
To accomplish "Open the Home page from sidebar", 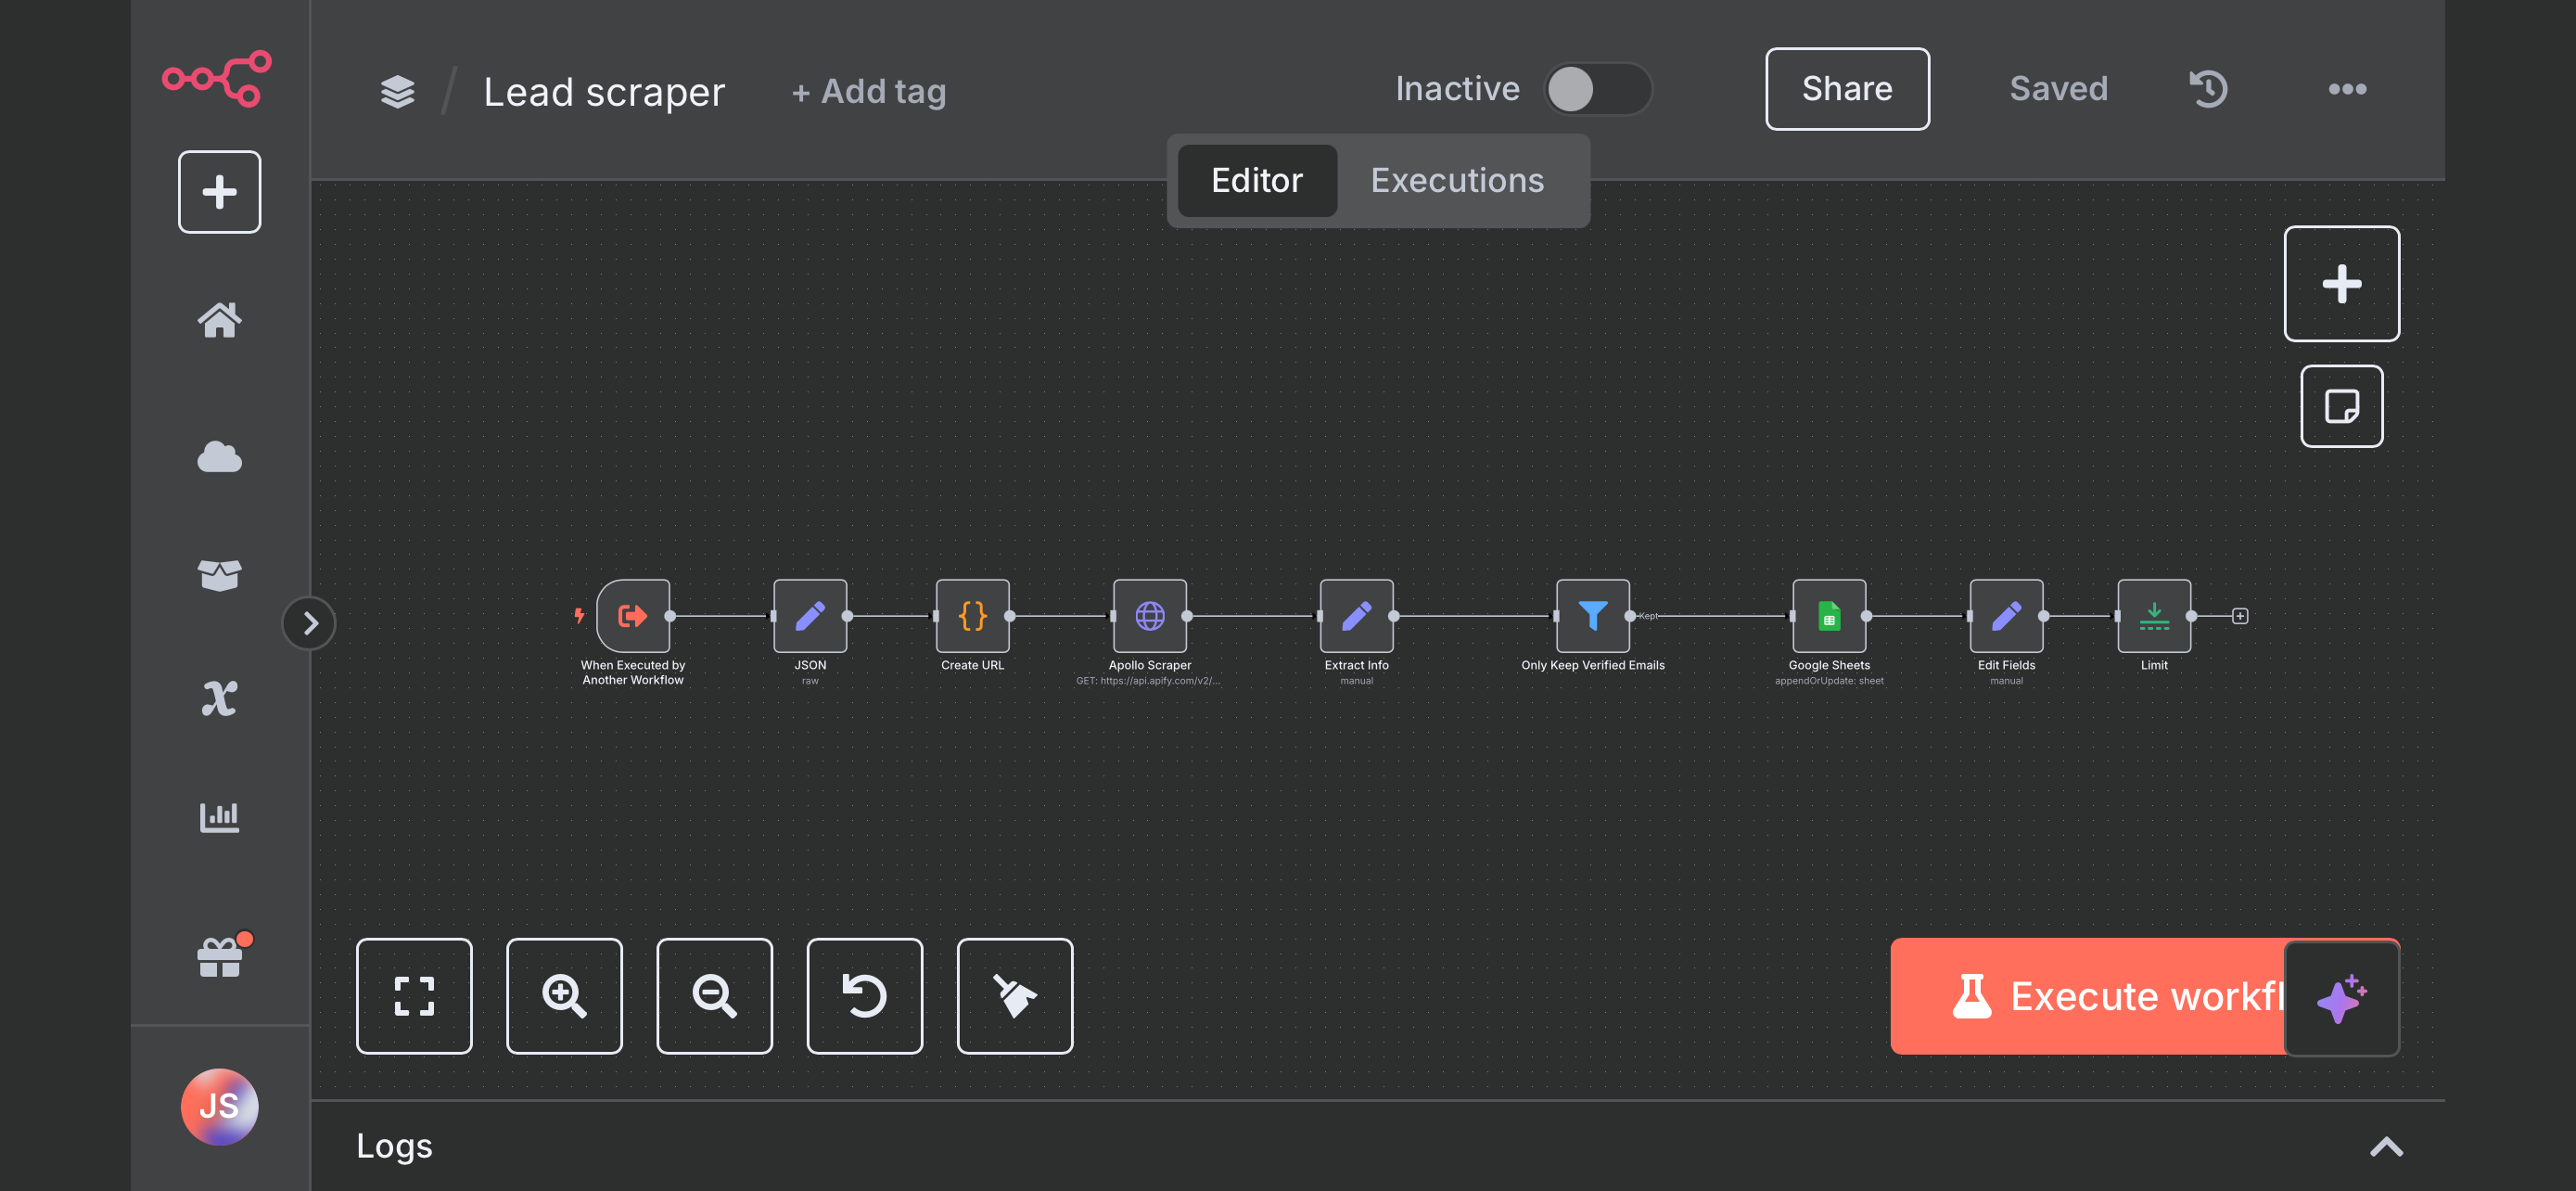I will [x=219, y=320].
